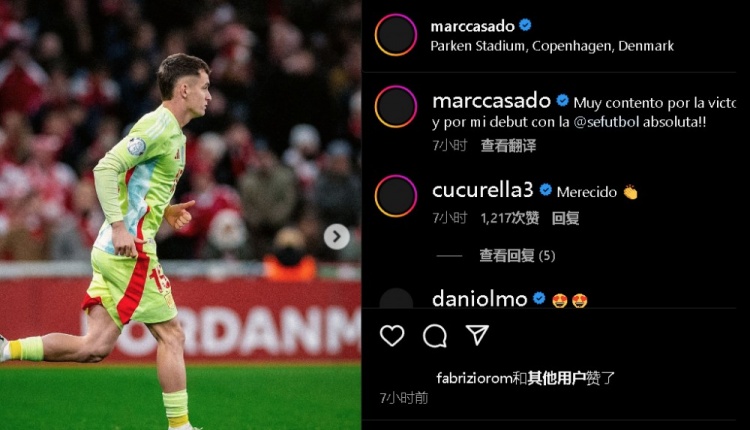
Task: Open fabriziorom profile from the likes line
Action: click(474, 378)
